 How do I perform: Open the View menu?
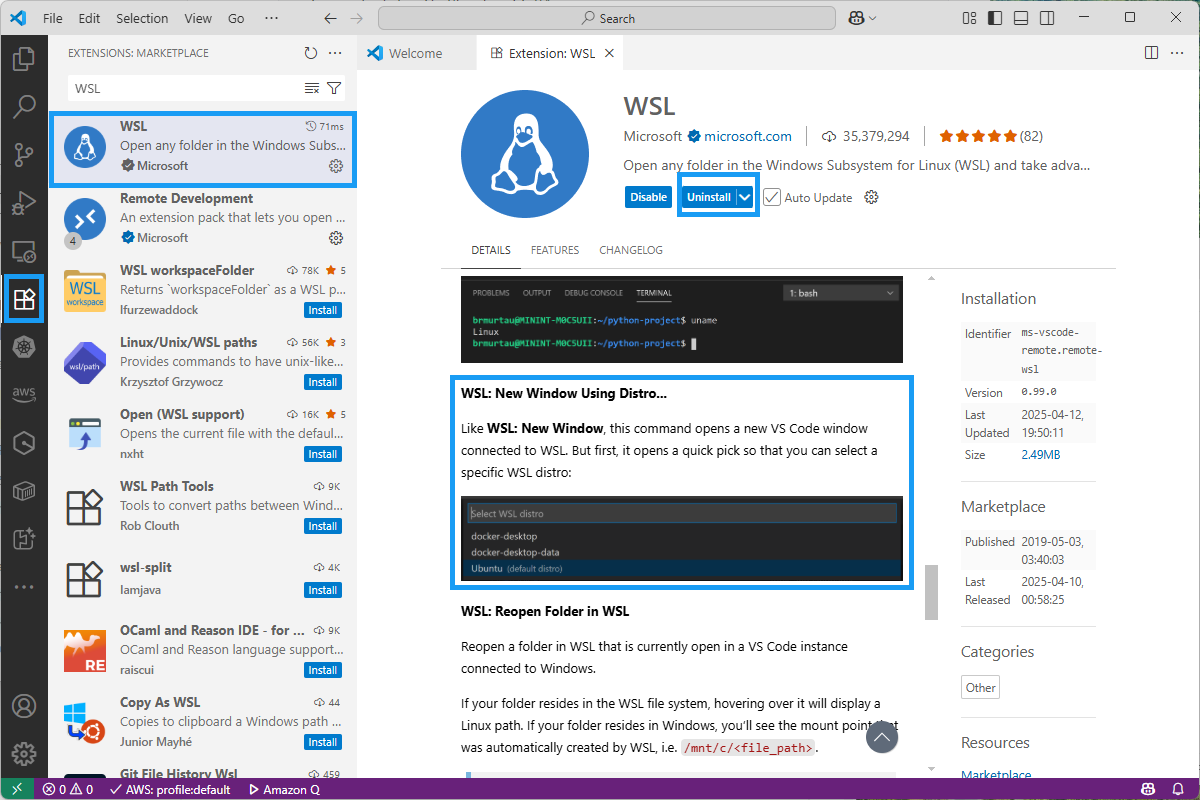pyautogui.click(x=198, y=18)
